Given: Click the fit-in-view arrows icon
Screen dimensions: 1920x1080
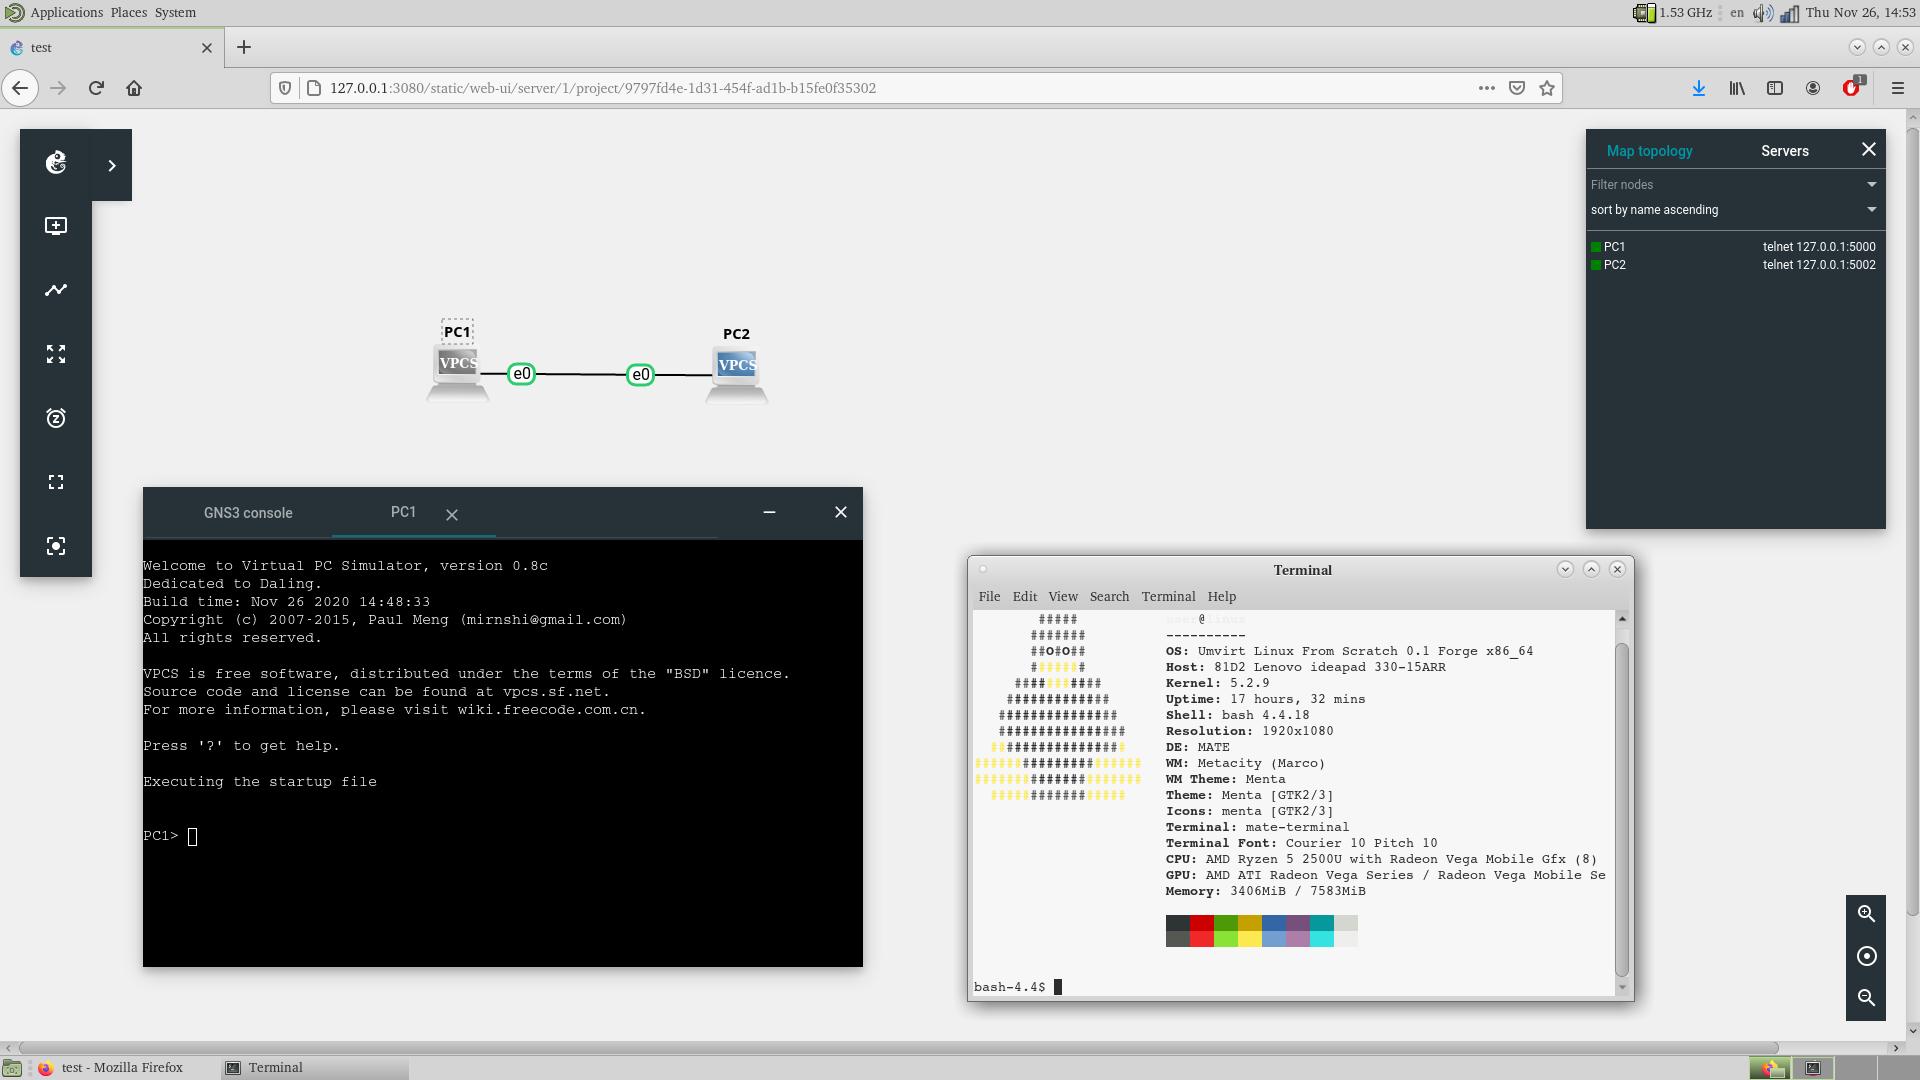Looking at the screenshot, I should tap(56, 354).
